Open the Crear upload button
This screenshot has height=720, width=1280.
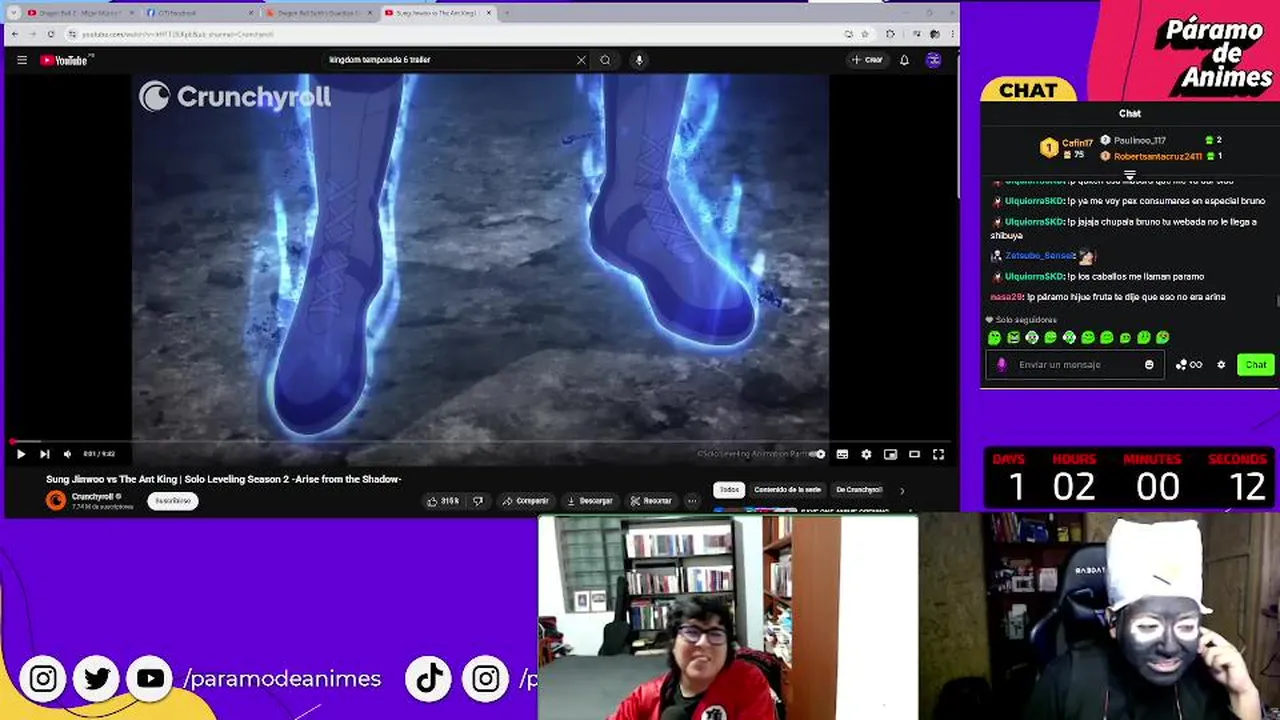867,60
